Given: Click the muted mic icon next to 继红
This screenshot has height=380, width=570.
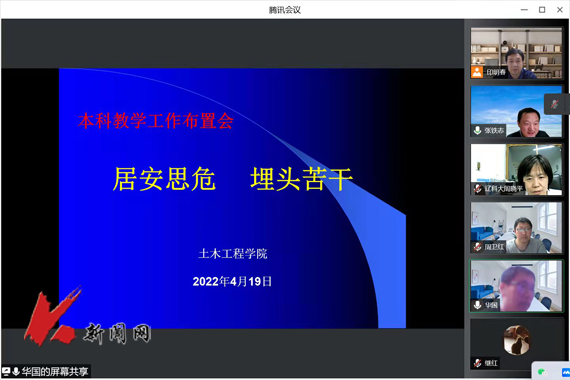Looking at the screenshot, I should click(x=478, y=363).
